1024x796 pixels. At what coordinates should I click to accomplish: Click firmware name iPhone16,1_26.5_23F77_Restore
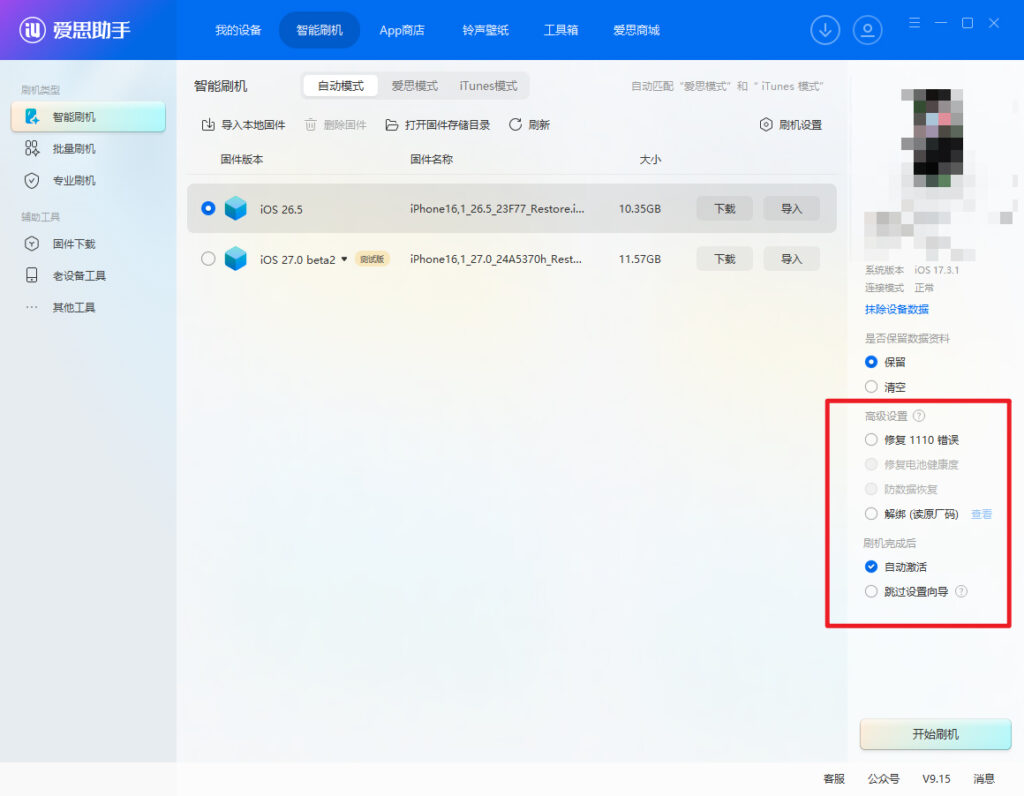pos(497,208)
